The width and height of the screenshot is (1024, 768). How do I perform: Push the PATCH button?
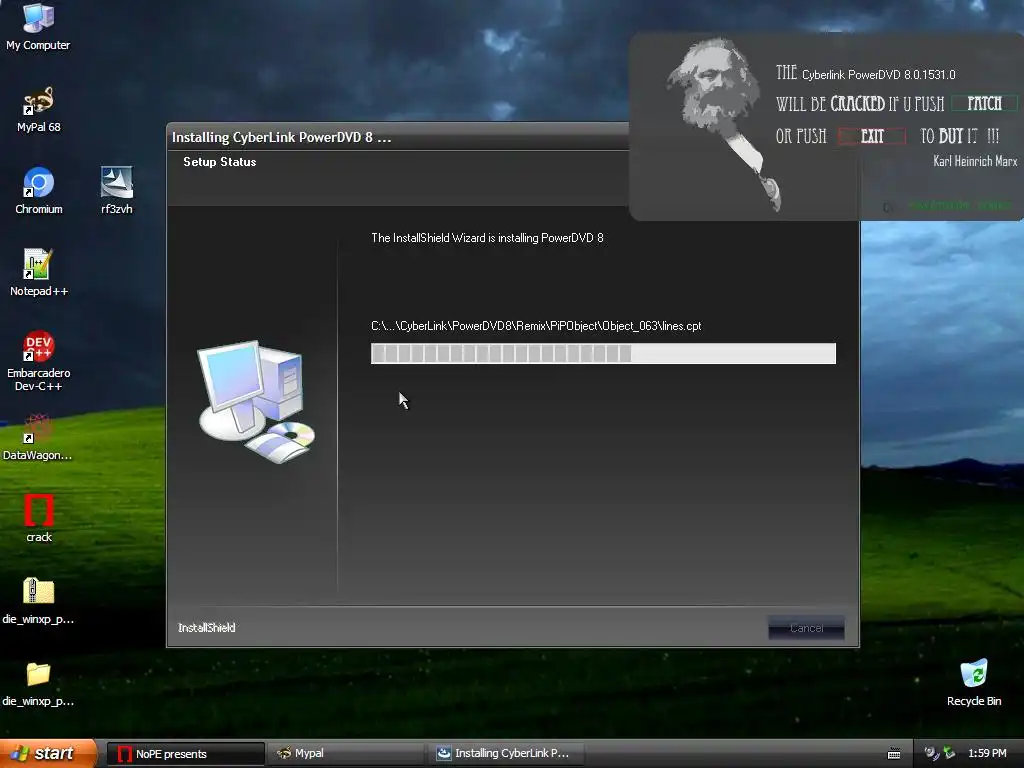[984, 103]
